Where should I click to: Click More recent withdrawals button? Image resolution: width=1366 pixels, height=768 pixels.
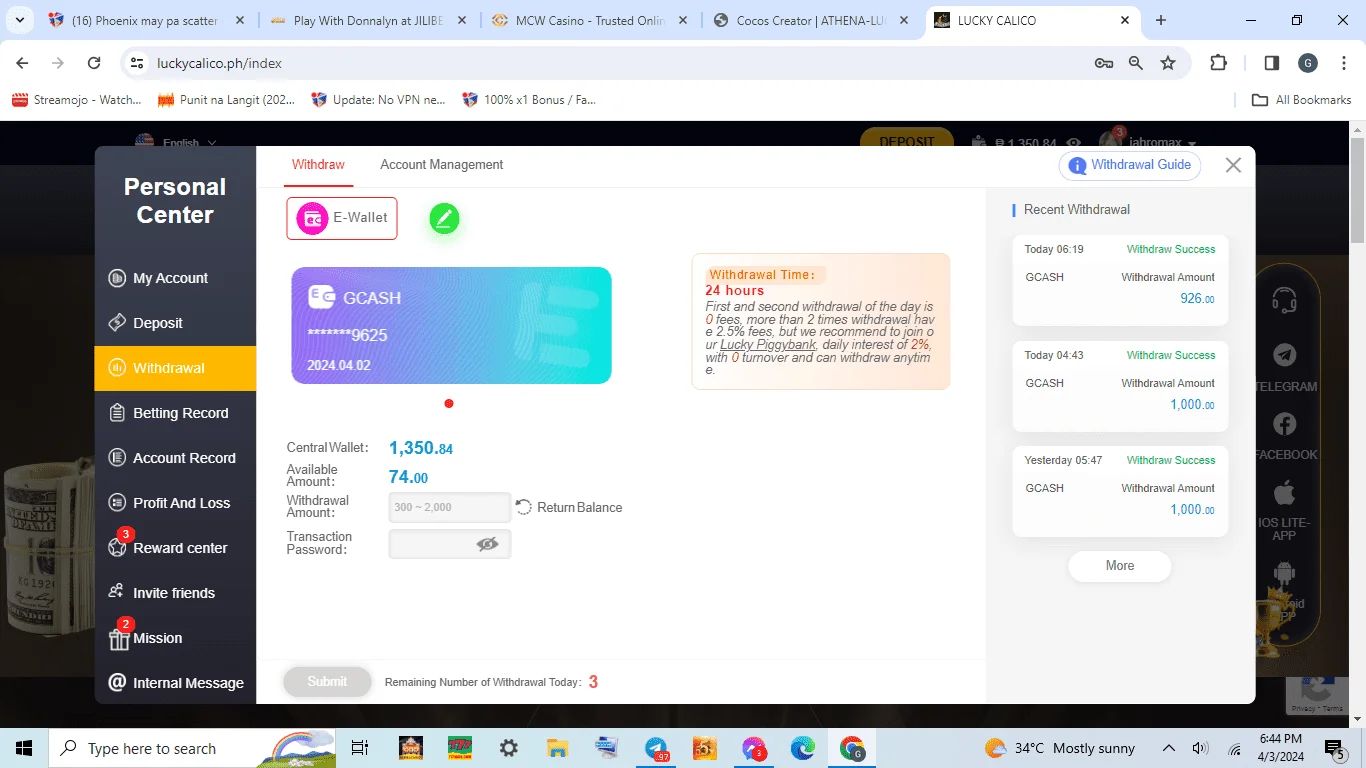[1120, 566]
